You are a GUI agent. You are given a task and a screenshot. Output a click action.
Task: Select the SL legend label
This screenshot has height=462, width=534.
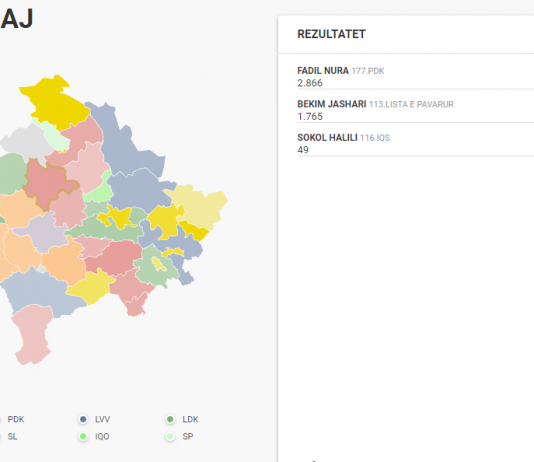click(12, 436)
